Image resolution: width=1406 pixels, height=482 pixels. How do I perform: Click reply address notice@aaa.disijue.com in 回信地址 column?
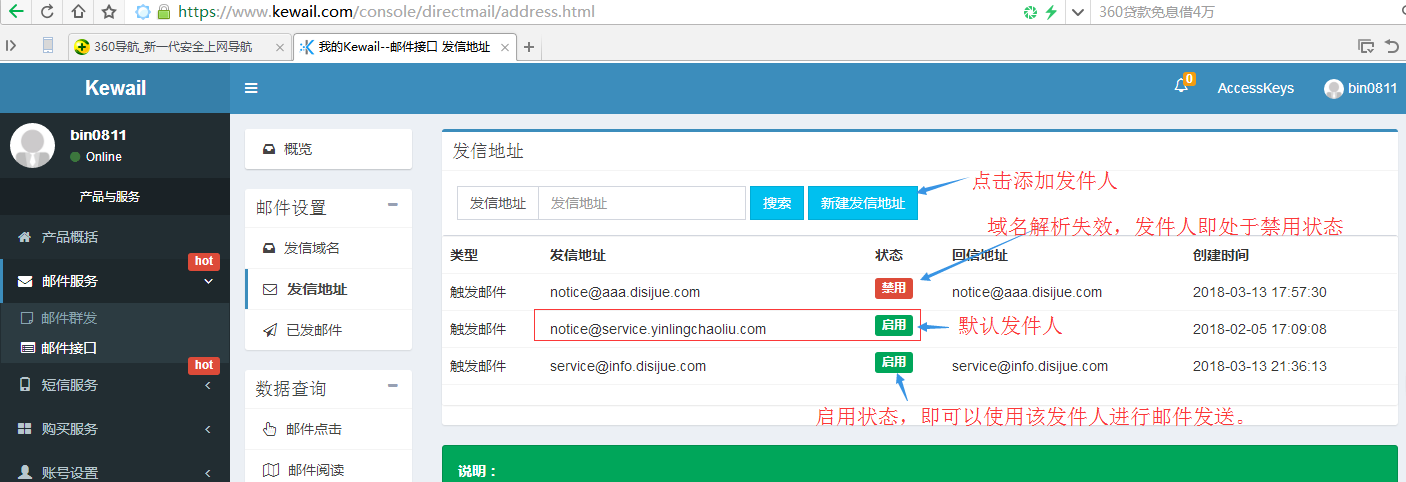(1027, 292)
